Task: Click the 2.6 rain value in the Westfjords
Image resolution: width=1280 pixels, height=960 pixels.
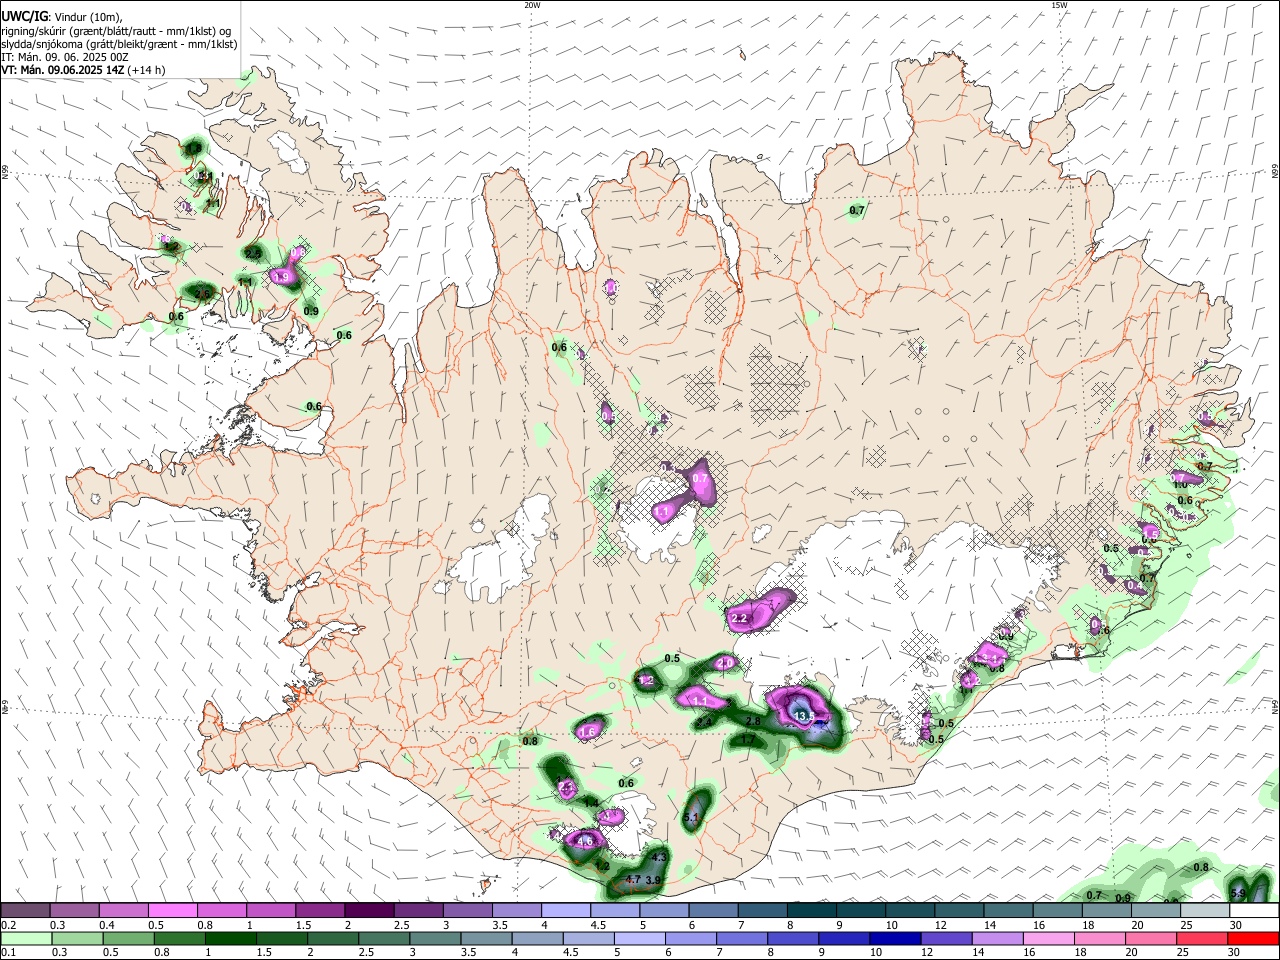Action: click(203, 294)
